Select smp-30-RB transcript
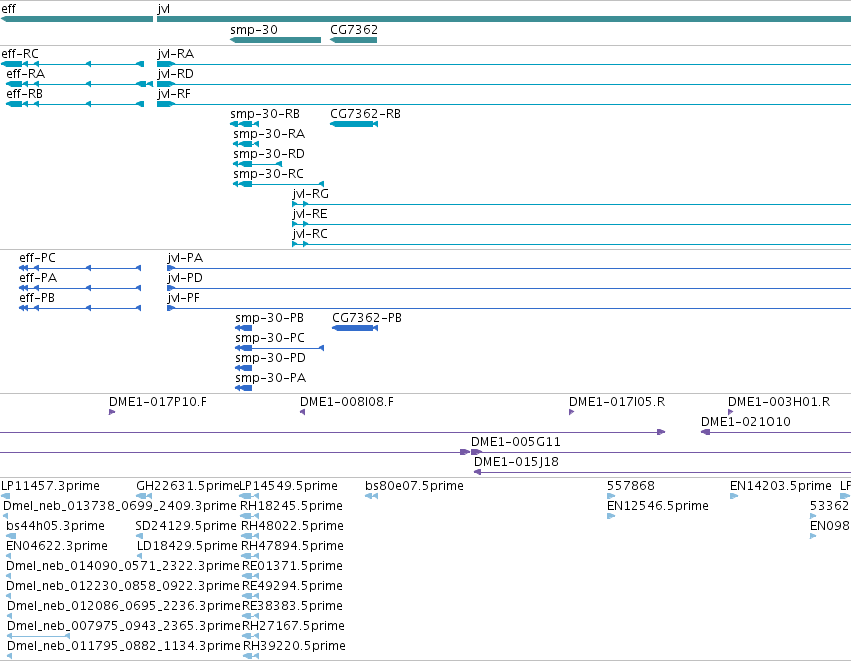Viewport: 851px width, 661px height. 244,124
